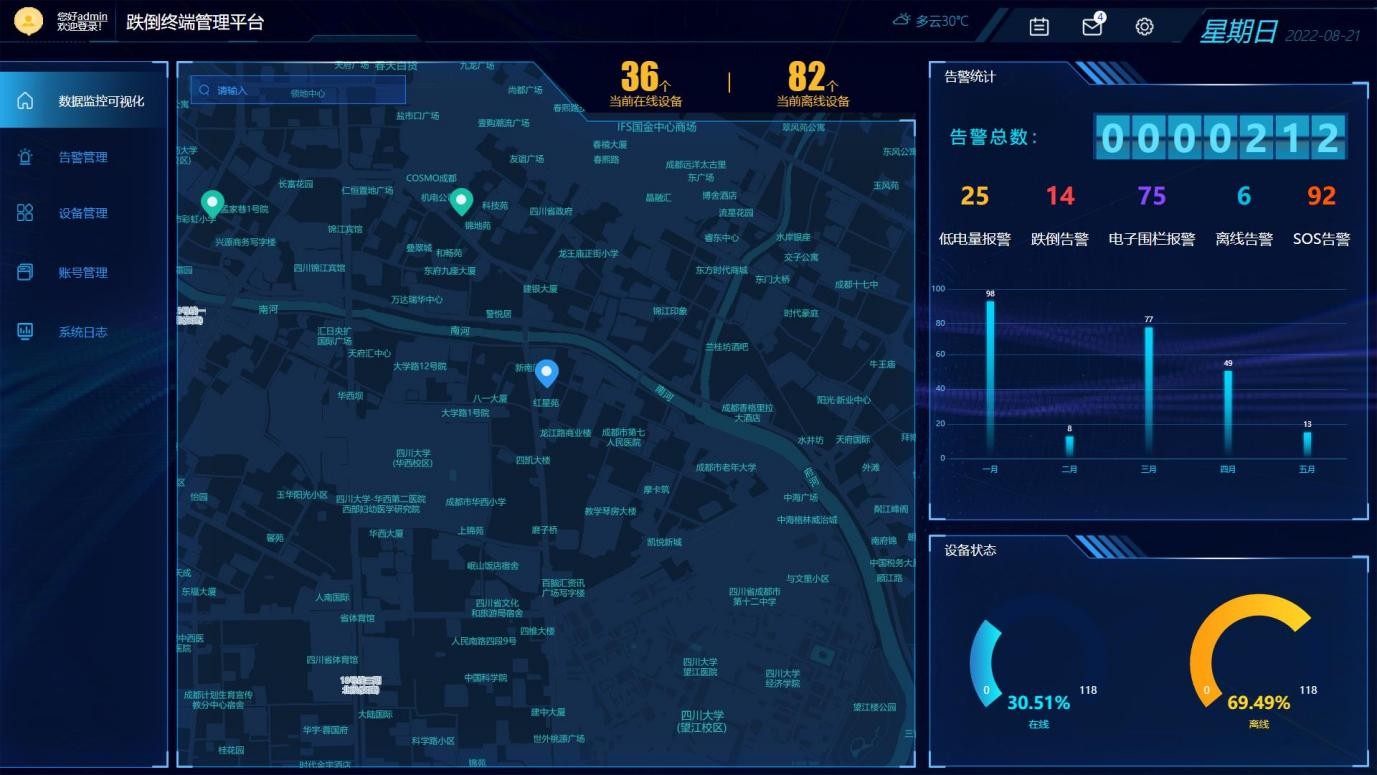The width and height of the screenshot is (1377, 775).
Task: Open the calendar icon in header
Action: (x=1039, y=27)
